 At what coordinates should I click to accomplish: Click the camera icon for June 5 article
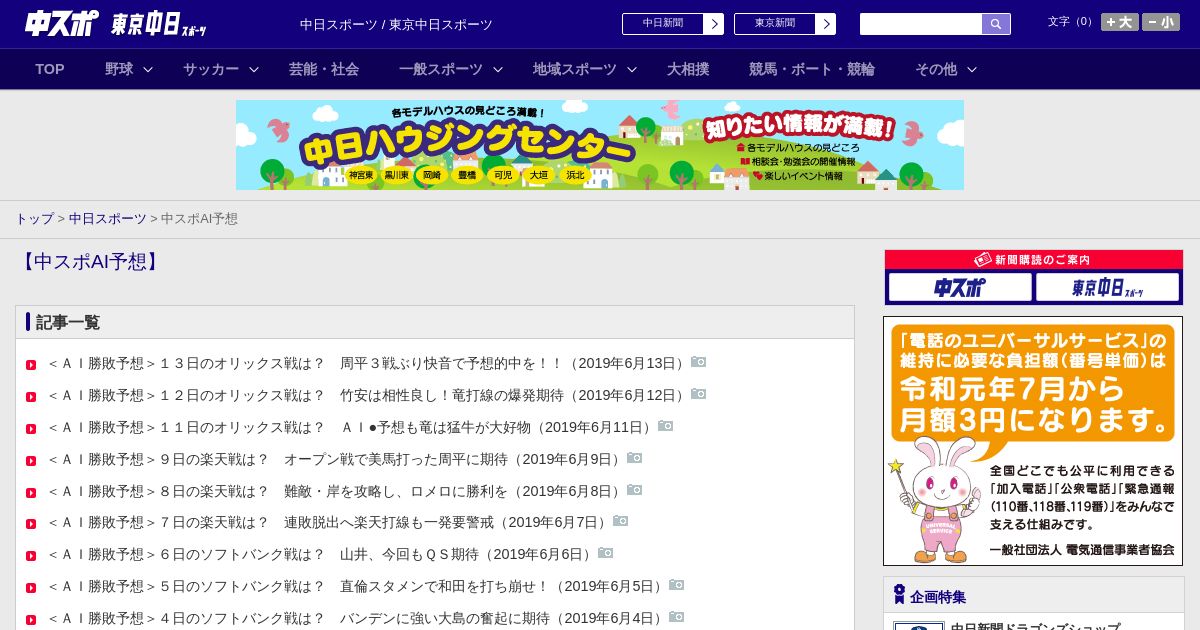[677, 585]
